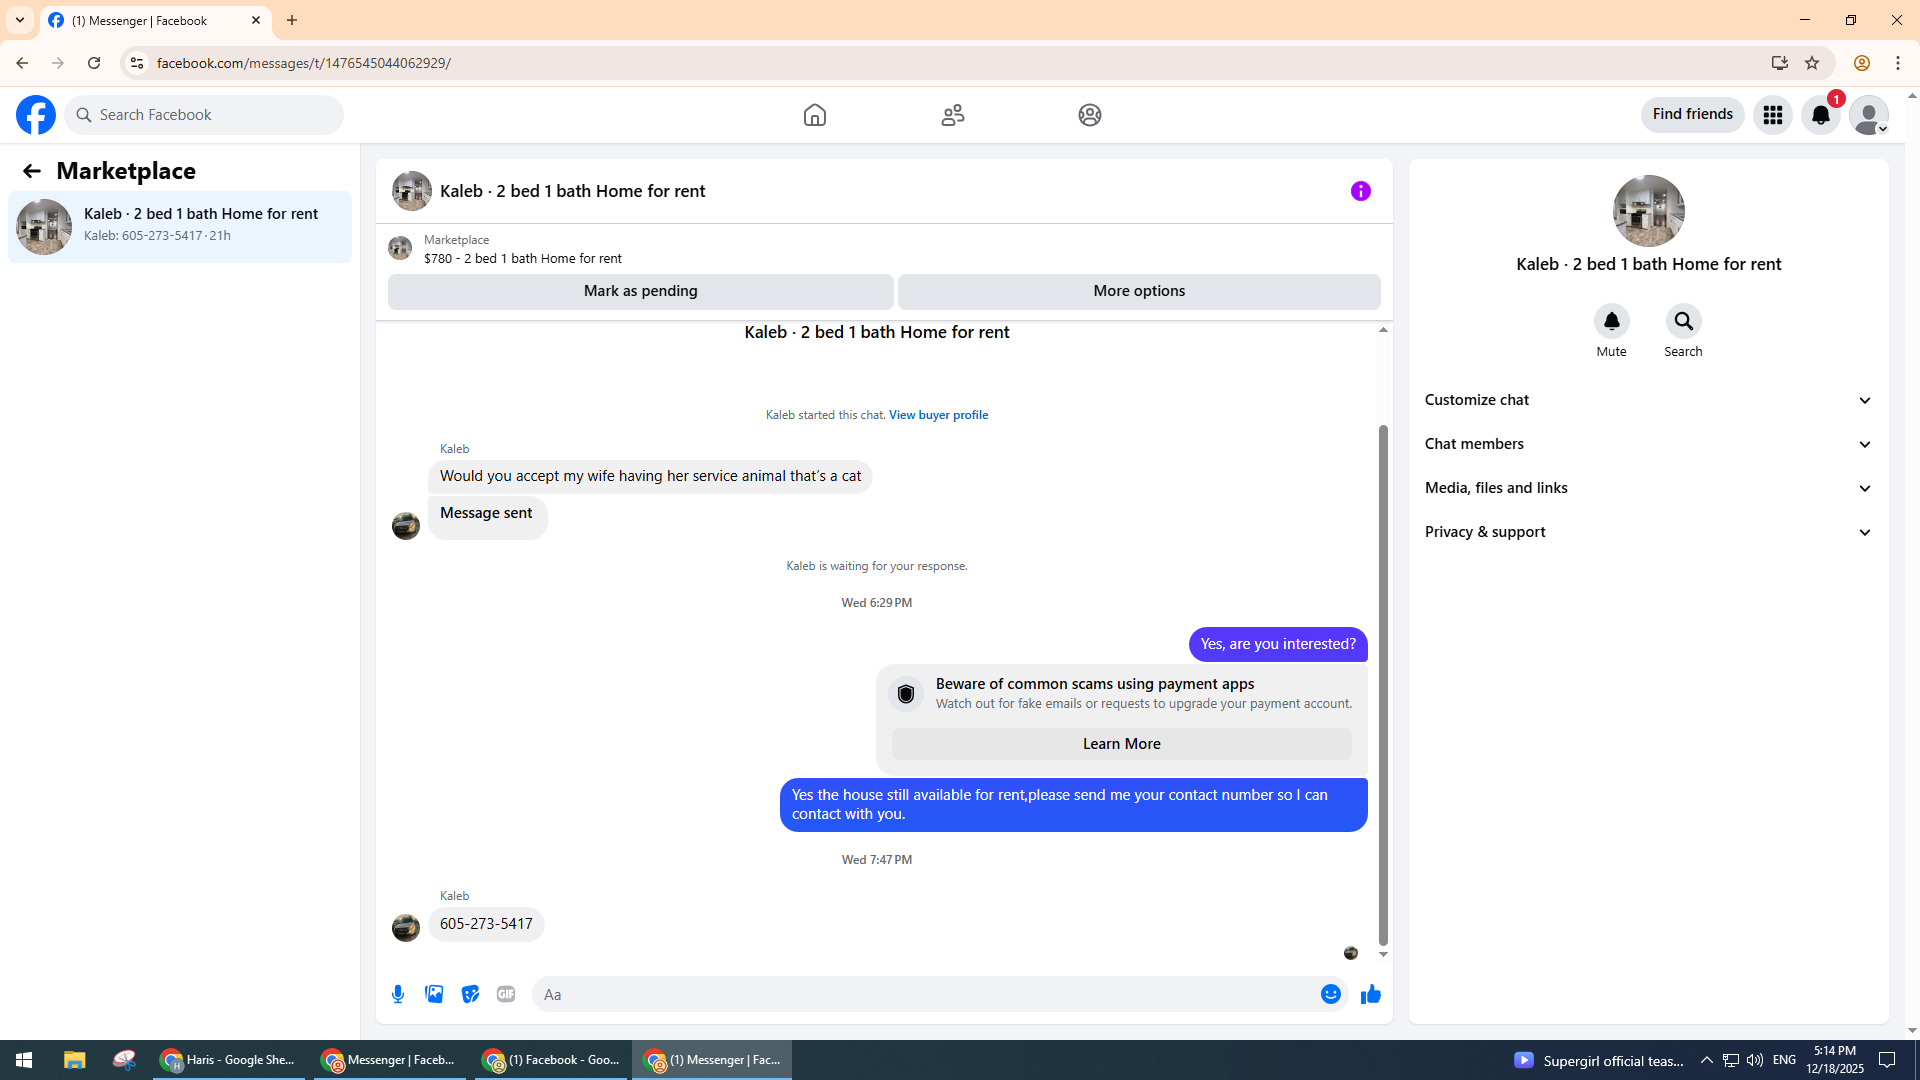Switch to Haris - Google Sheets taskbar window

[229, 1060]
